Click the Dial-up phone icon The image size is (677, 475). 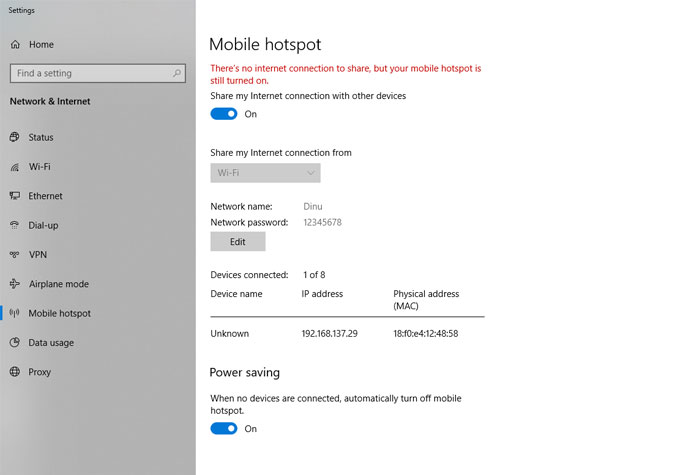click(x=15, y=225)
